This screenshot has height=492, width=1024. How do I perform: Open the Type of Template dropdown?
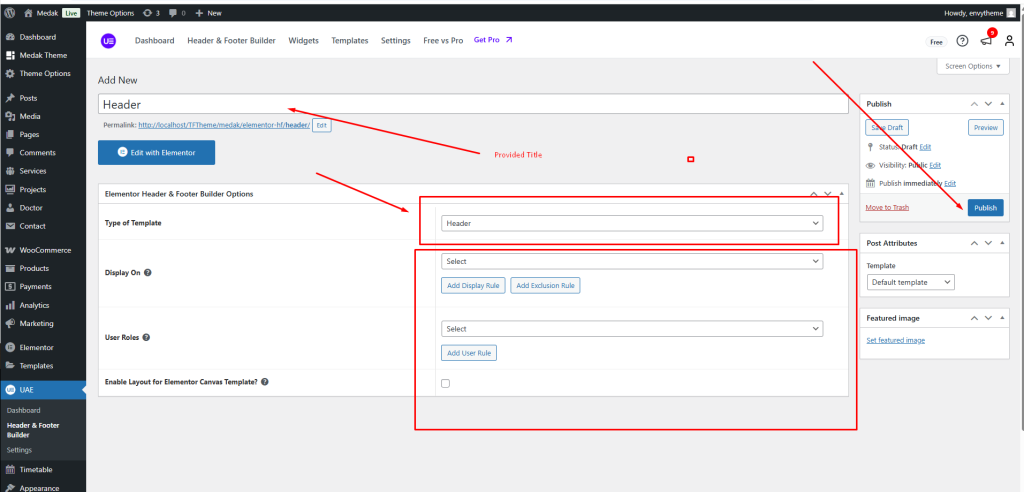pyautogui.click(x=632, y=223)
